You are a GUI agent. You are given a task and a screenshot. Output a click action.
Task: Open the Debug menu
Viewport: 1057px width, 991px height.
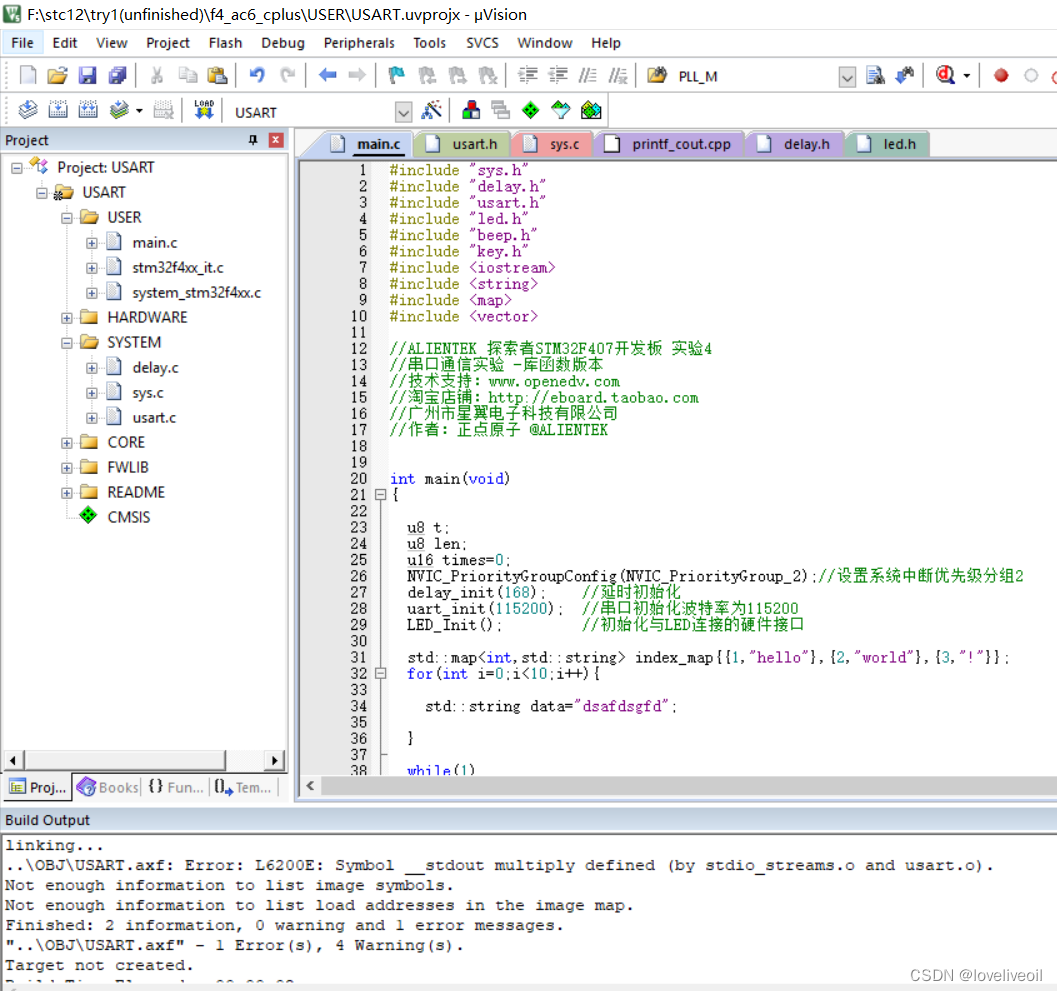[x=283, y=42]
